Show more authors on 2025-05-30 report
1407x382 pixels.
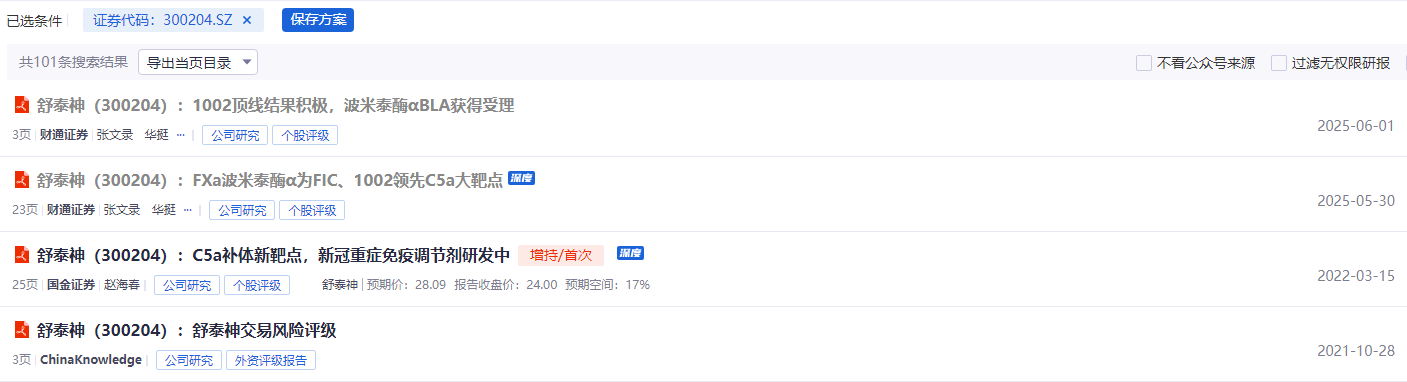188,210
